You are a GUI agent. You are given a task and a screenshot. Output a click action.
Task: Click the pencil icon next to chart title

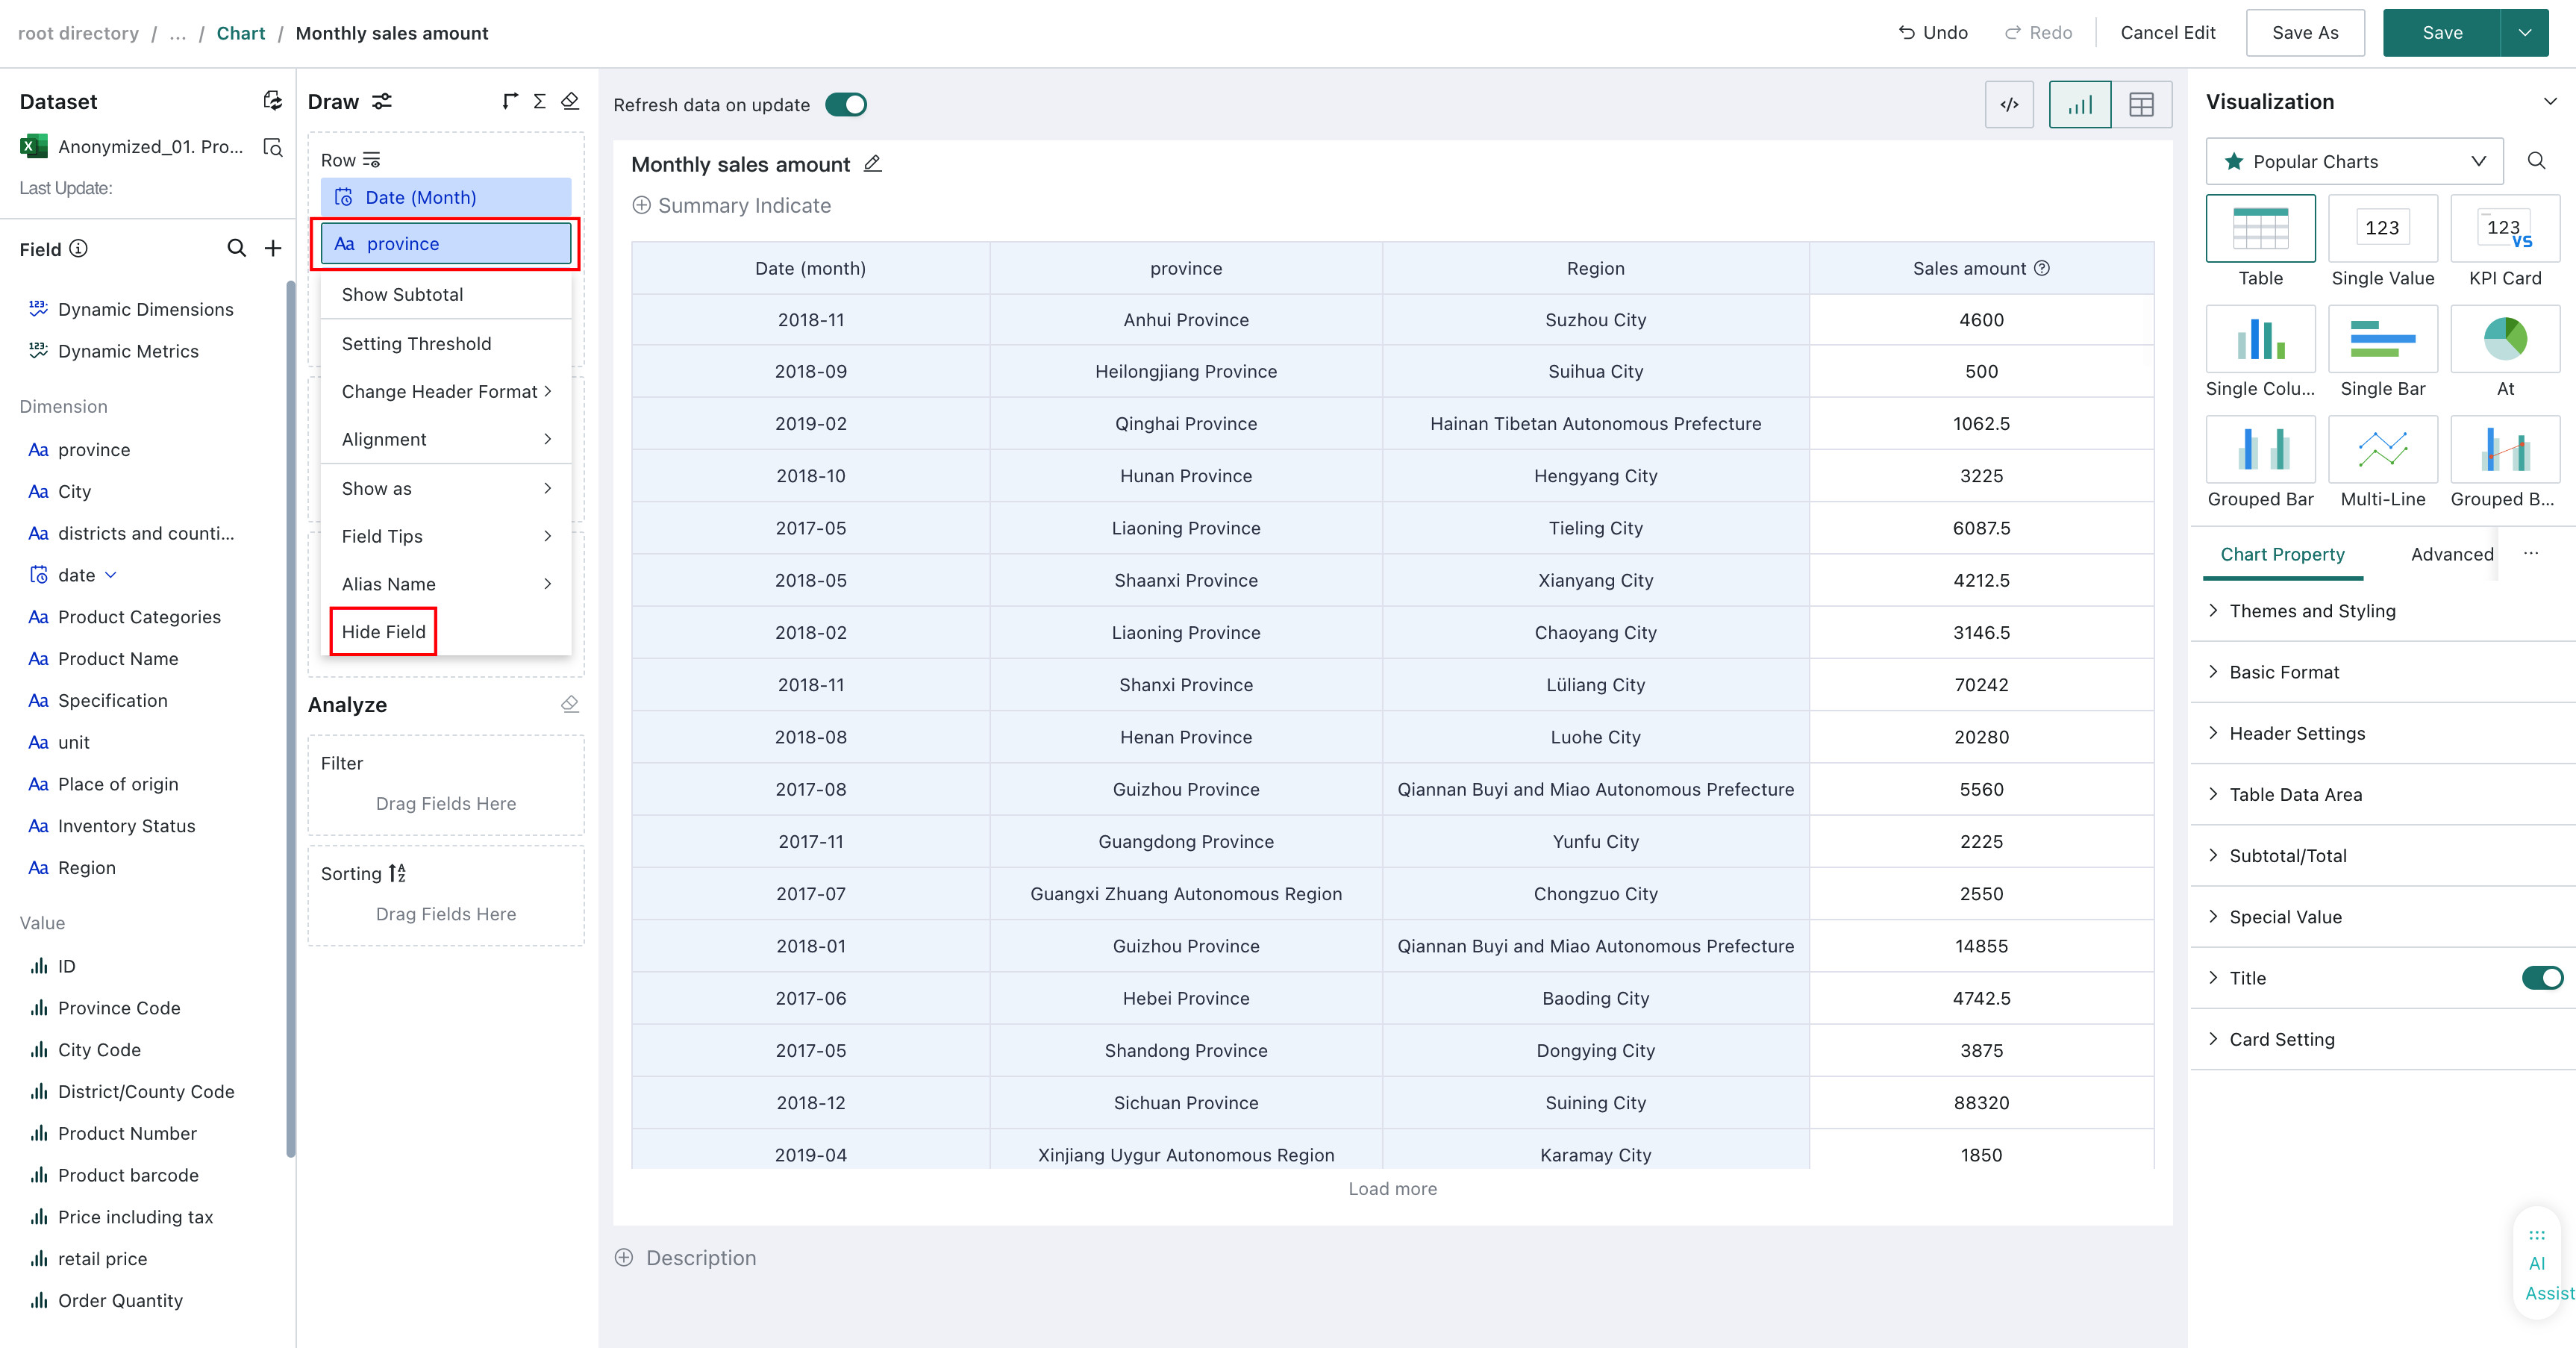(x=872, y=164)
